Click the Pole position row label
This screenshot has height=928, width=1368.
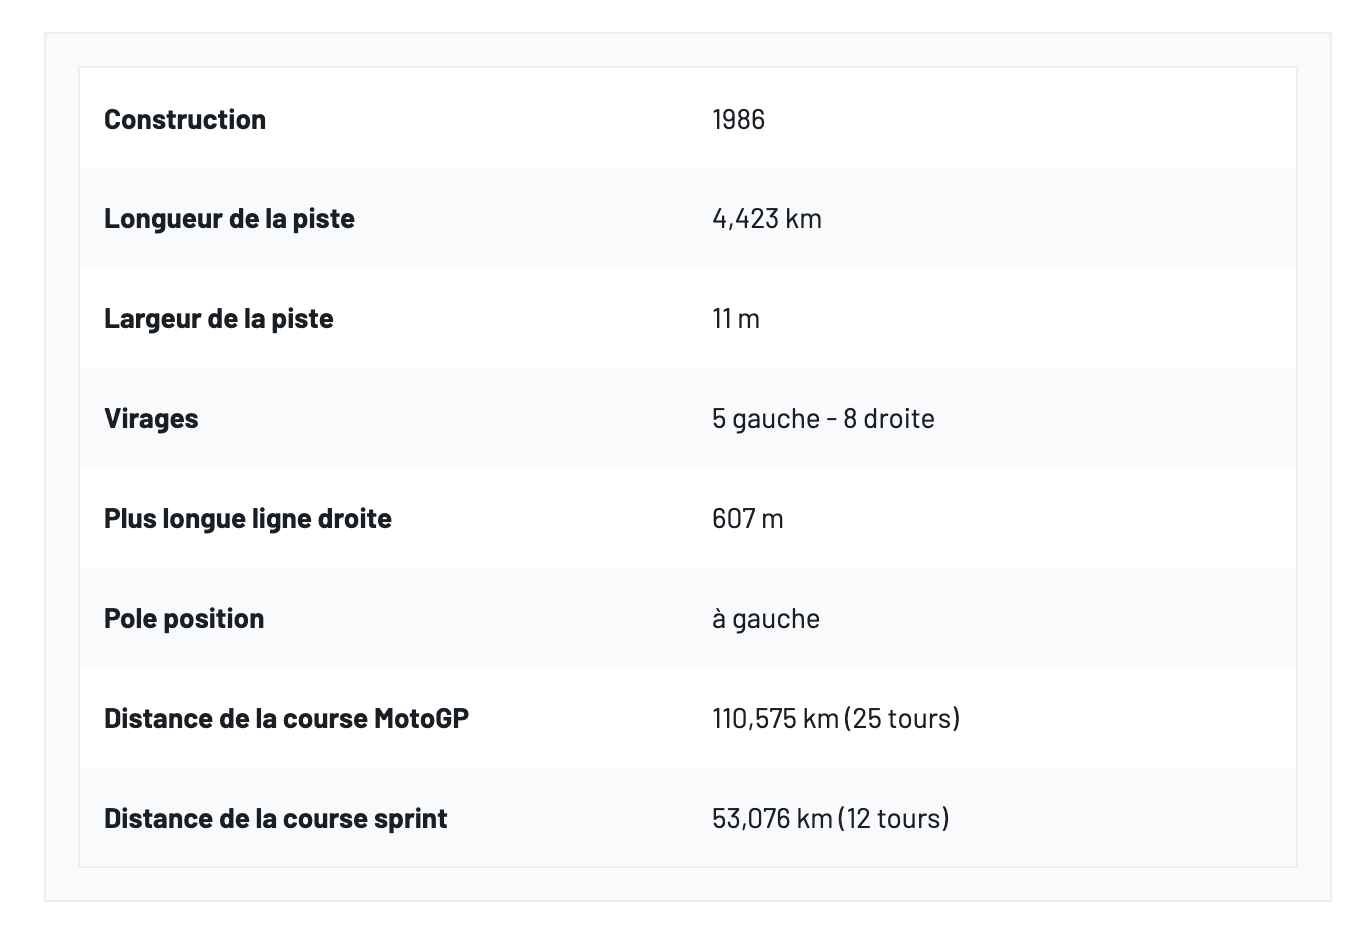pos(184,618)
